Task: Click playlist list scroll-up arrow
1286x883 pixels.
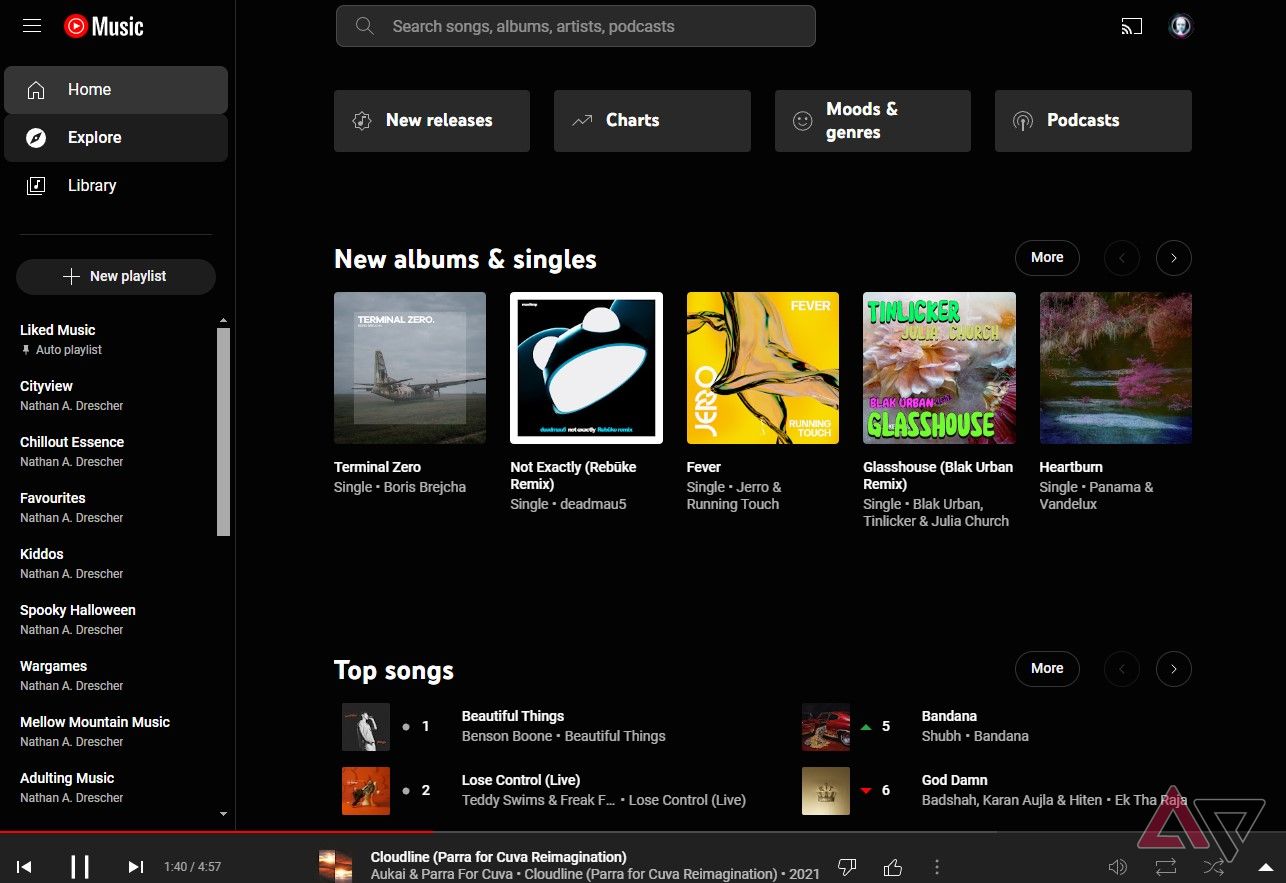Action: pos(224,321)
